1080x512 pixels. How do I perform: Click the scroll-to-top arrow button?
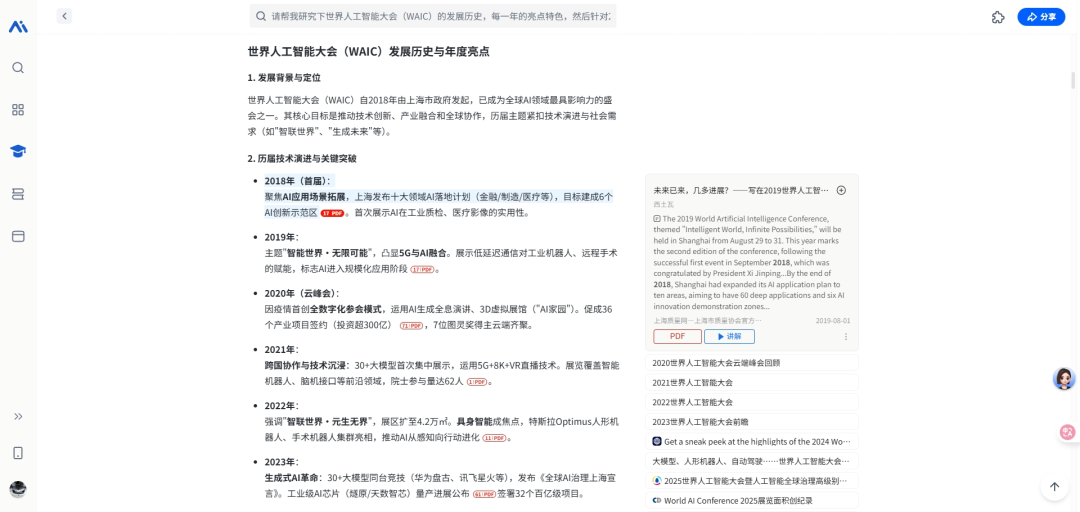pyautogui.click(x=1054, y=487)
